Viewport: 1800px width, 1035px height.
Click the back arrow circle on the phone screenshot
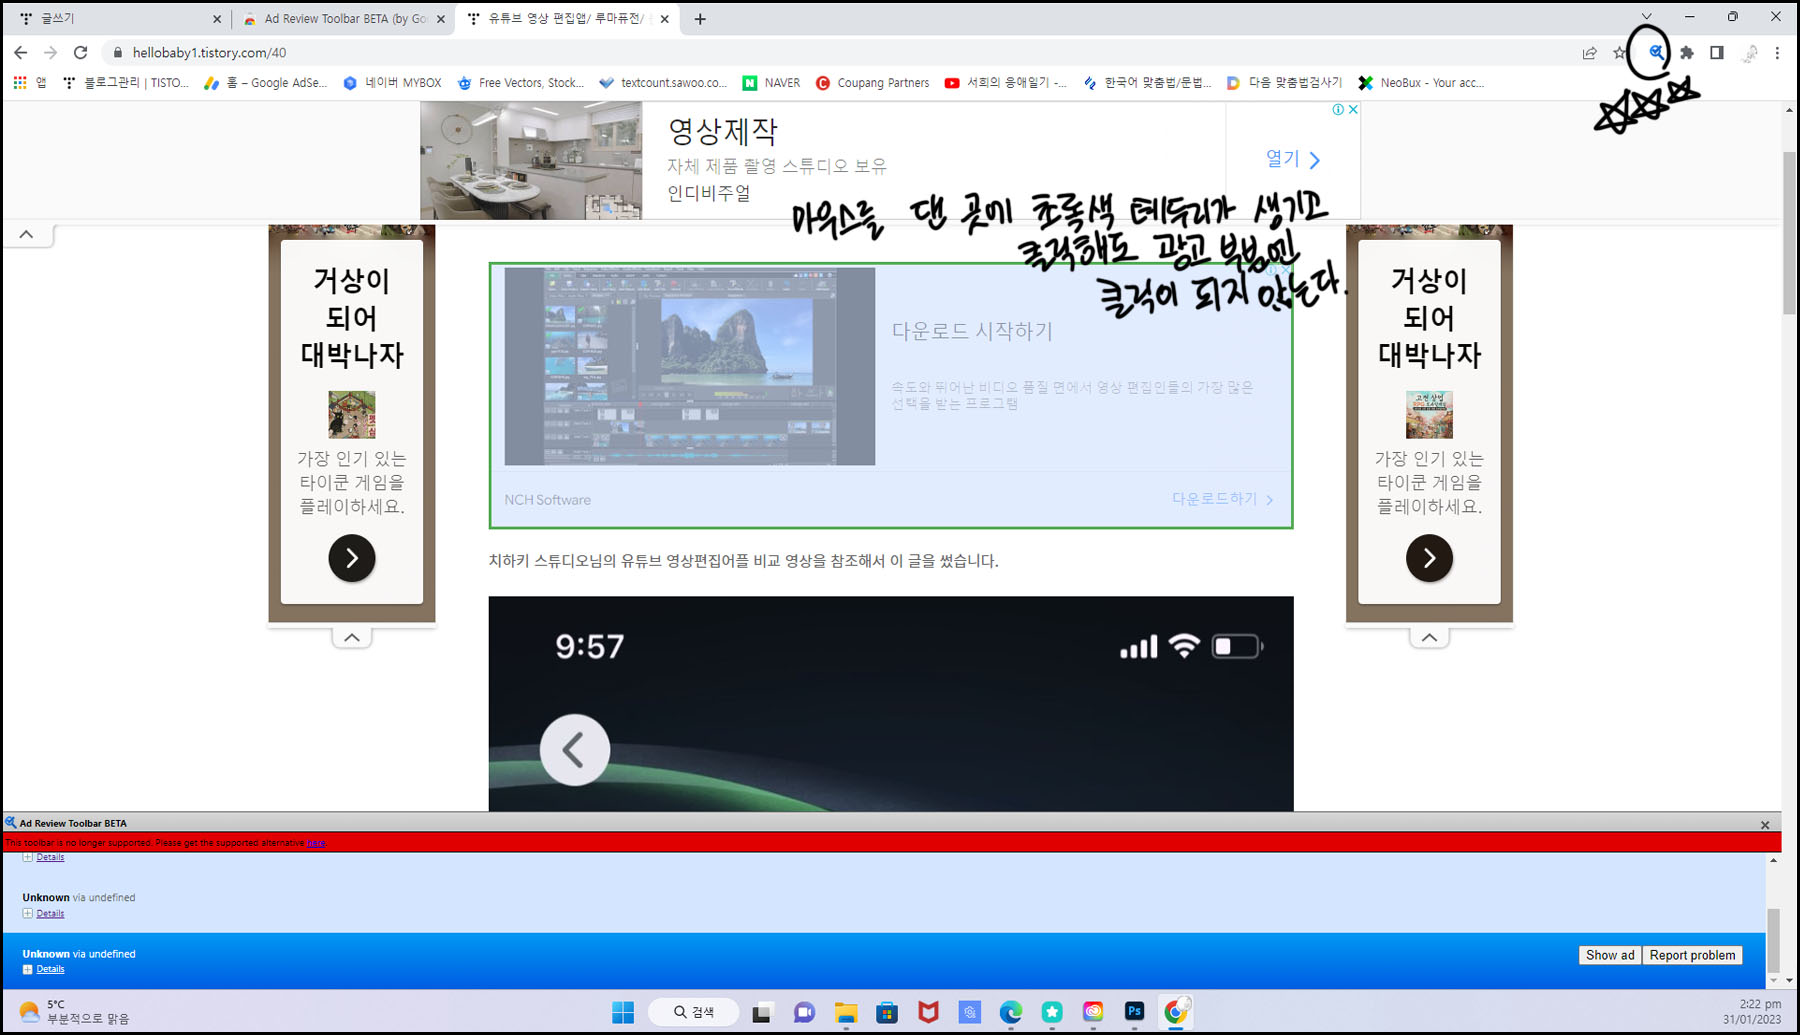[x=575, y=750]
